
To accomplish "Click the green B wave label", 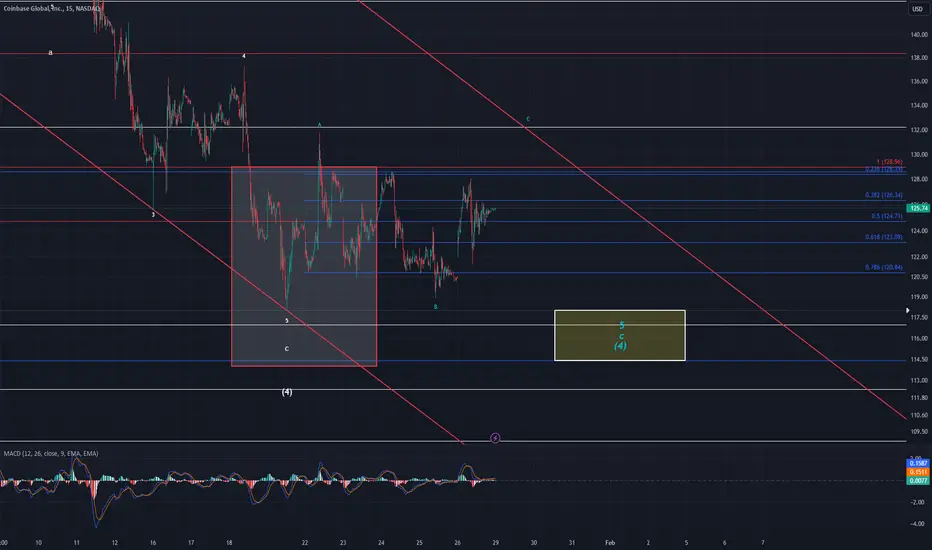I will [435, 307].
